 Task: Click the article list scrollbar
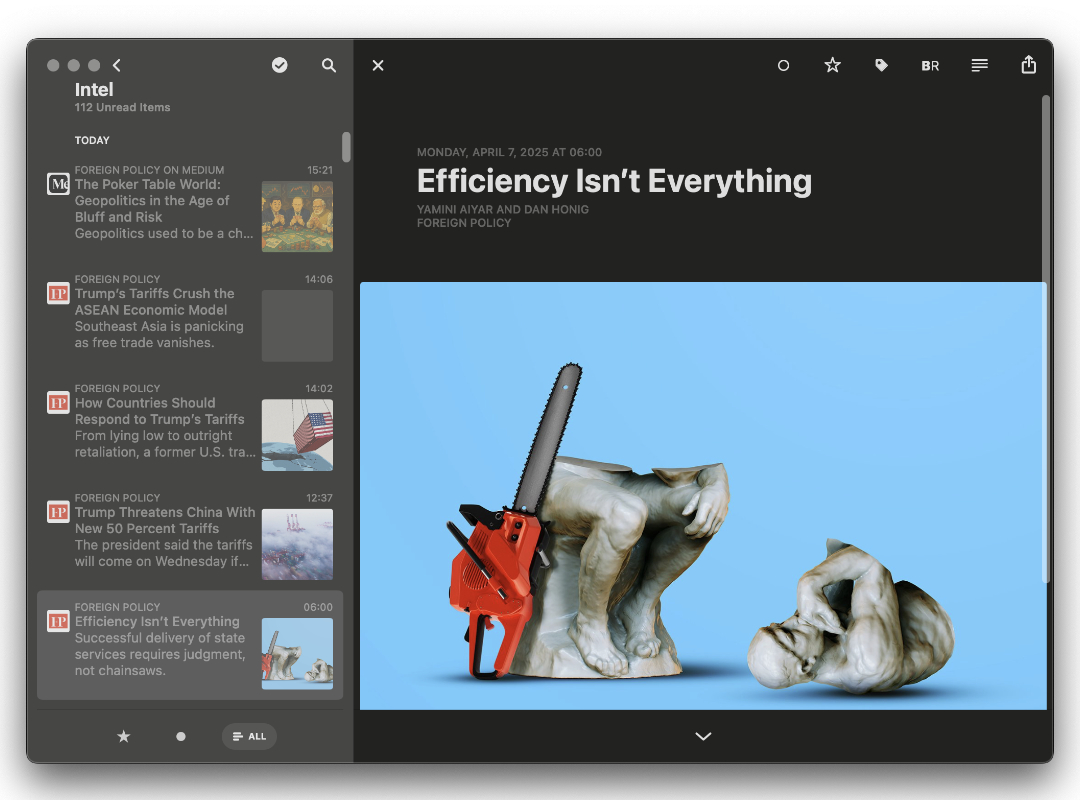346,147
